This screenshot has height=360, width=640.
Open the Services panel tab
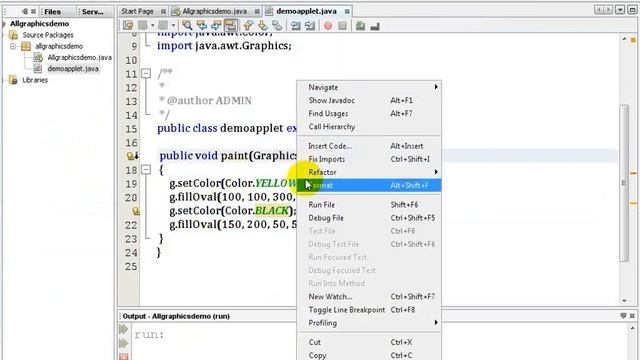(93, 12)
